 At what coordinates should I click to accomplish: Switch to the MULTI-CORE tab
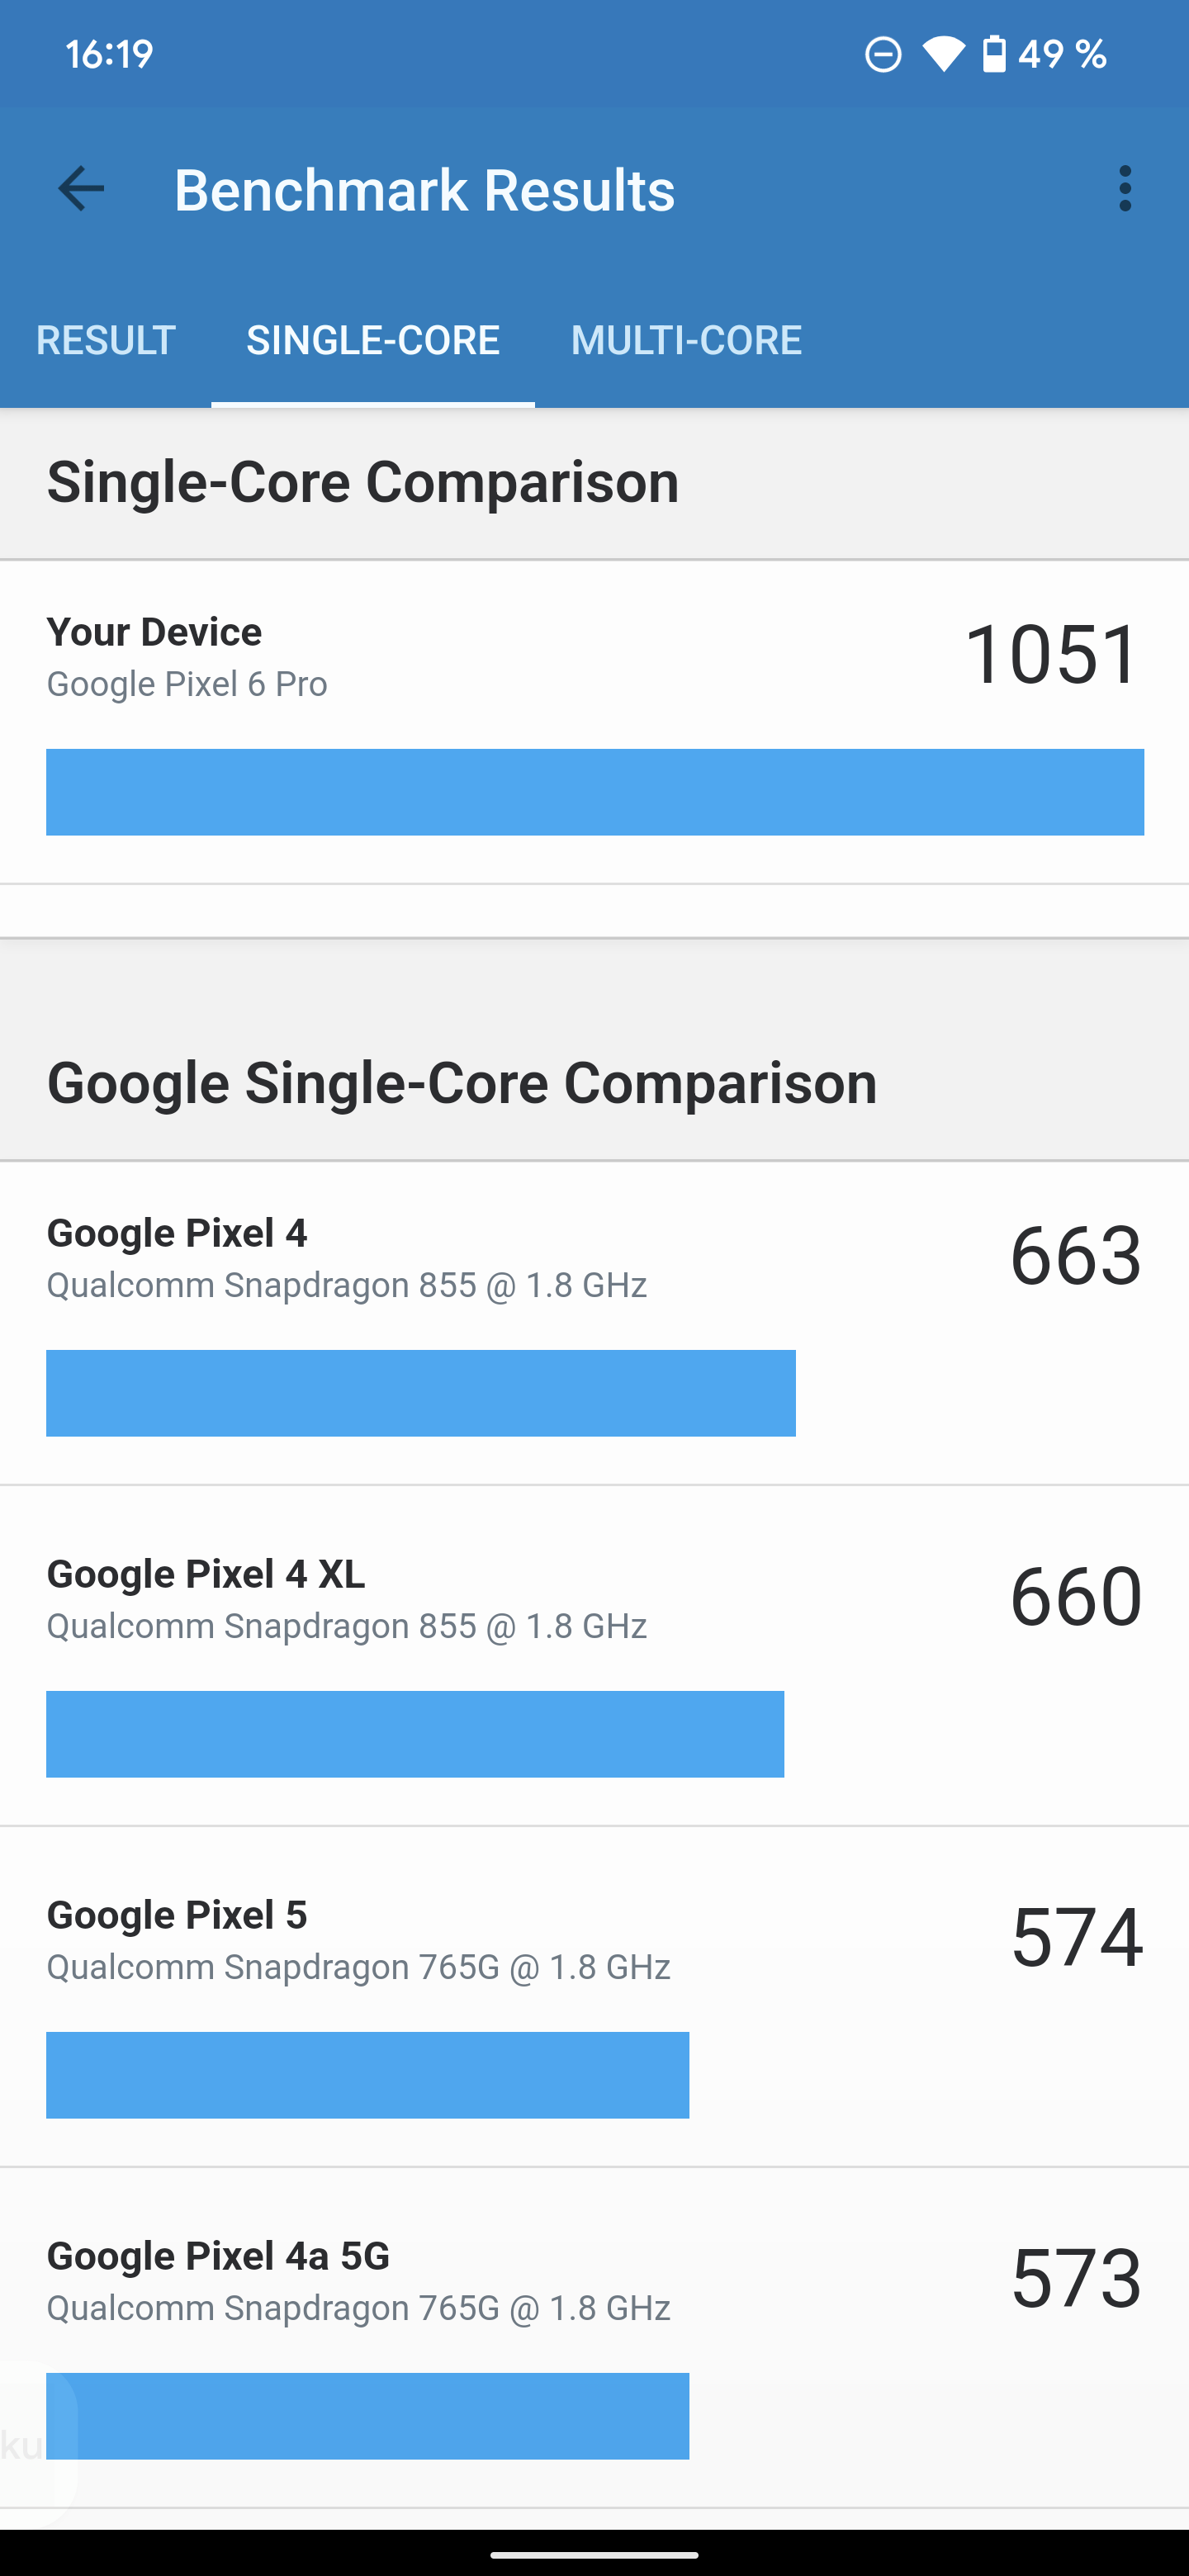coord(685,340)
